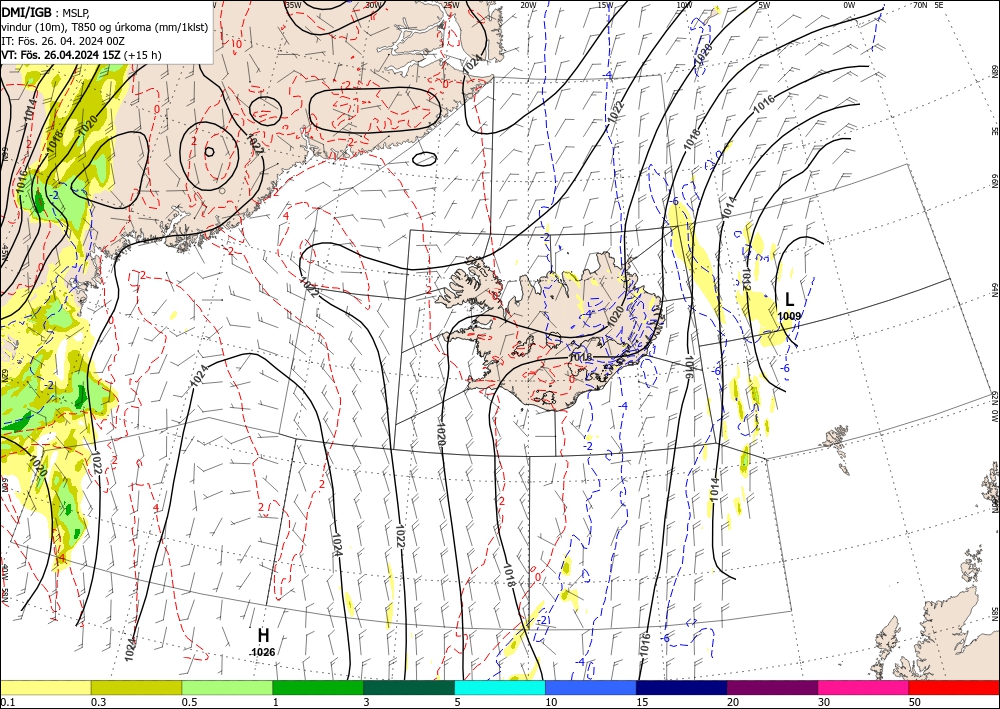Select the green 1–3 mm legend swatch

click(x=318, y=687)
